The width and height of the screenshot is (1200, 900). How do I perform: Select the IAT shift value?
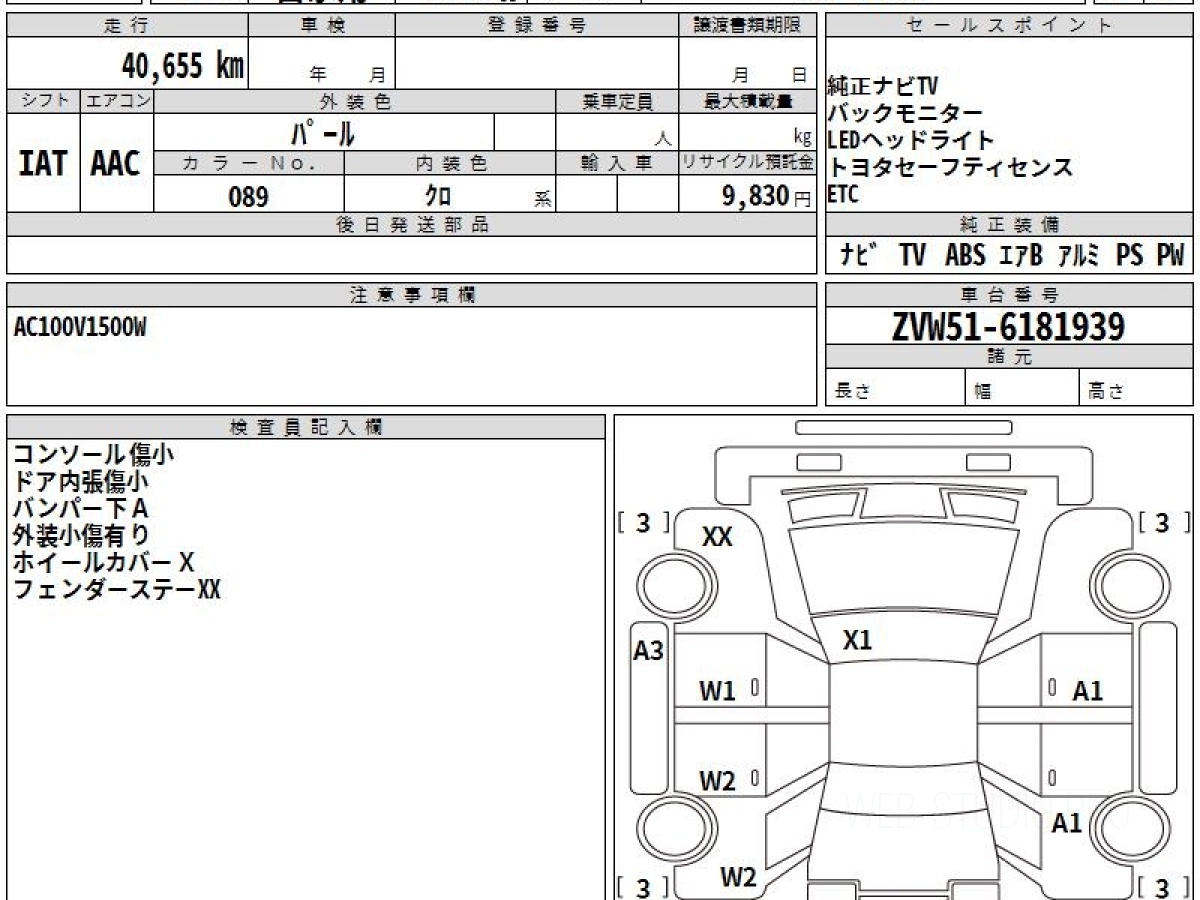coord(43,164)
